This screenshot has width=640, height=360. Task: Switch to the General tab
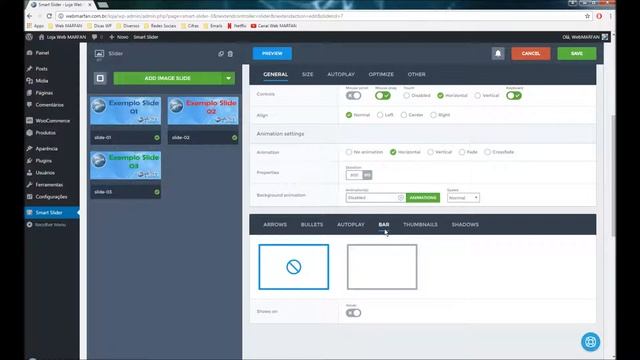(276, 74)
